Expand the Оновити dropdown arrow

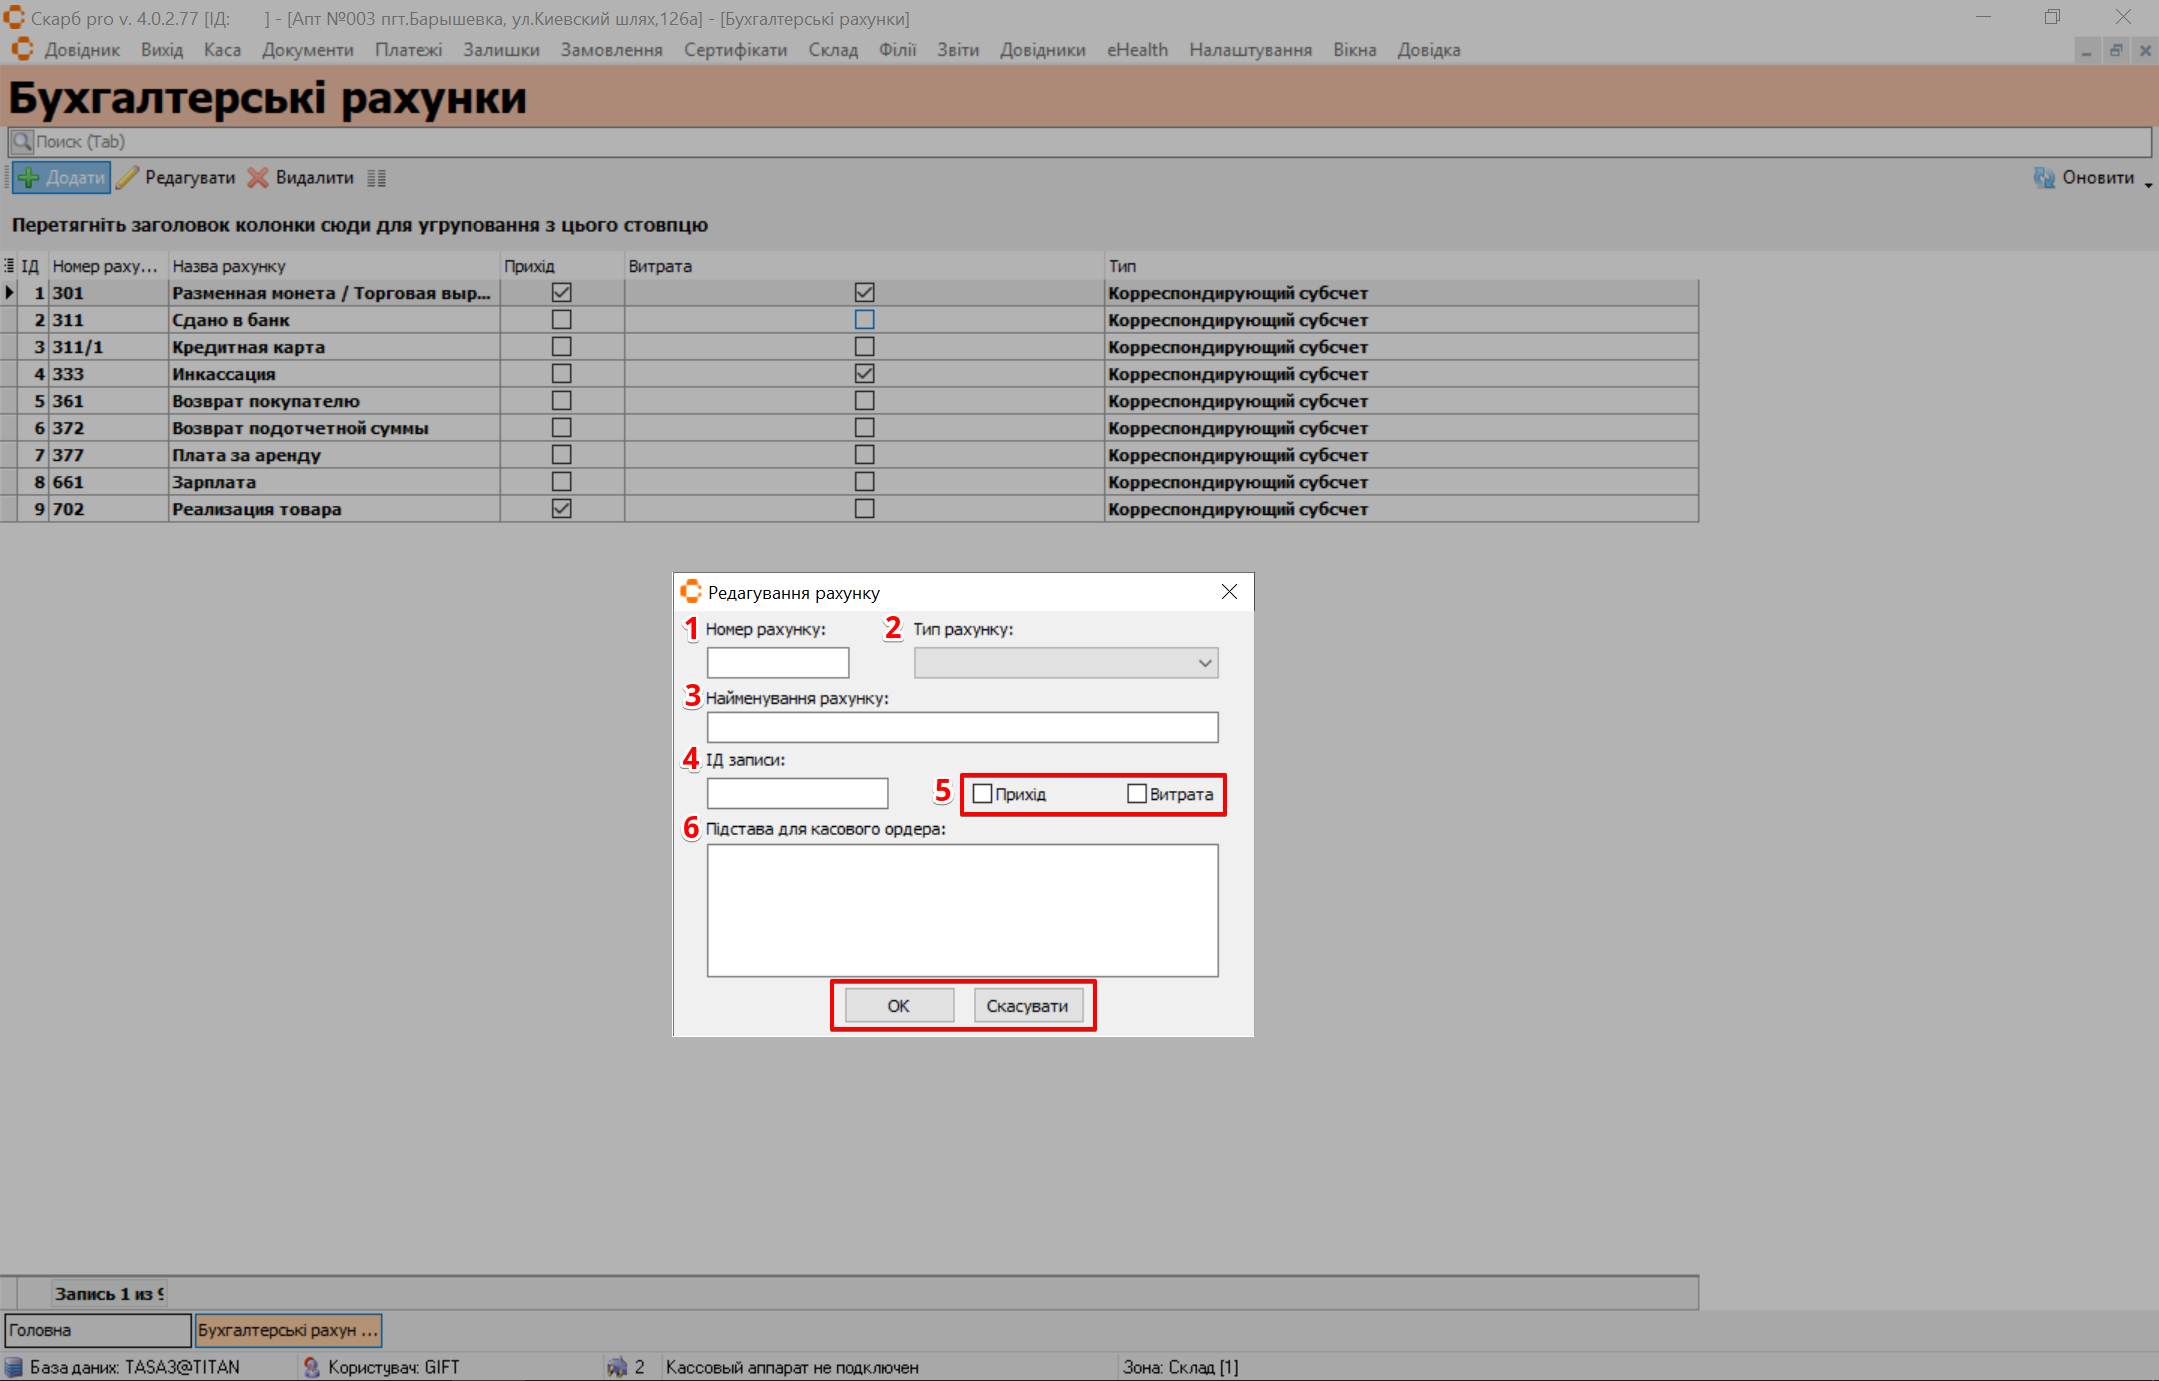point(2148,183)
